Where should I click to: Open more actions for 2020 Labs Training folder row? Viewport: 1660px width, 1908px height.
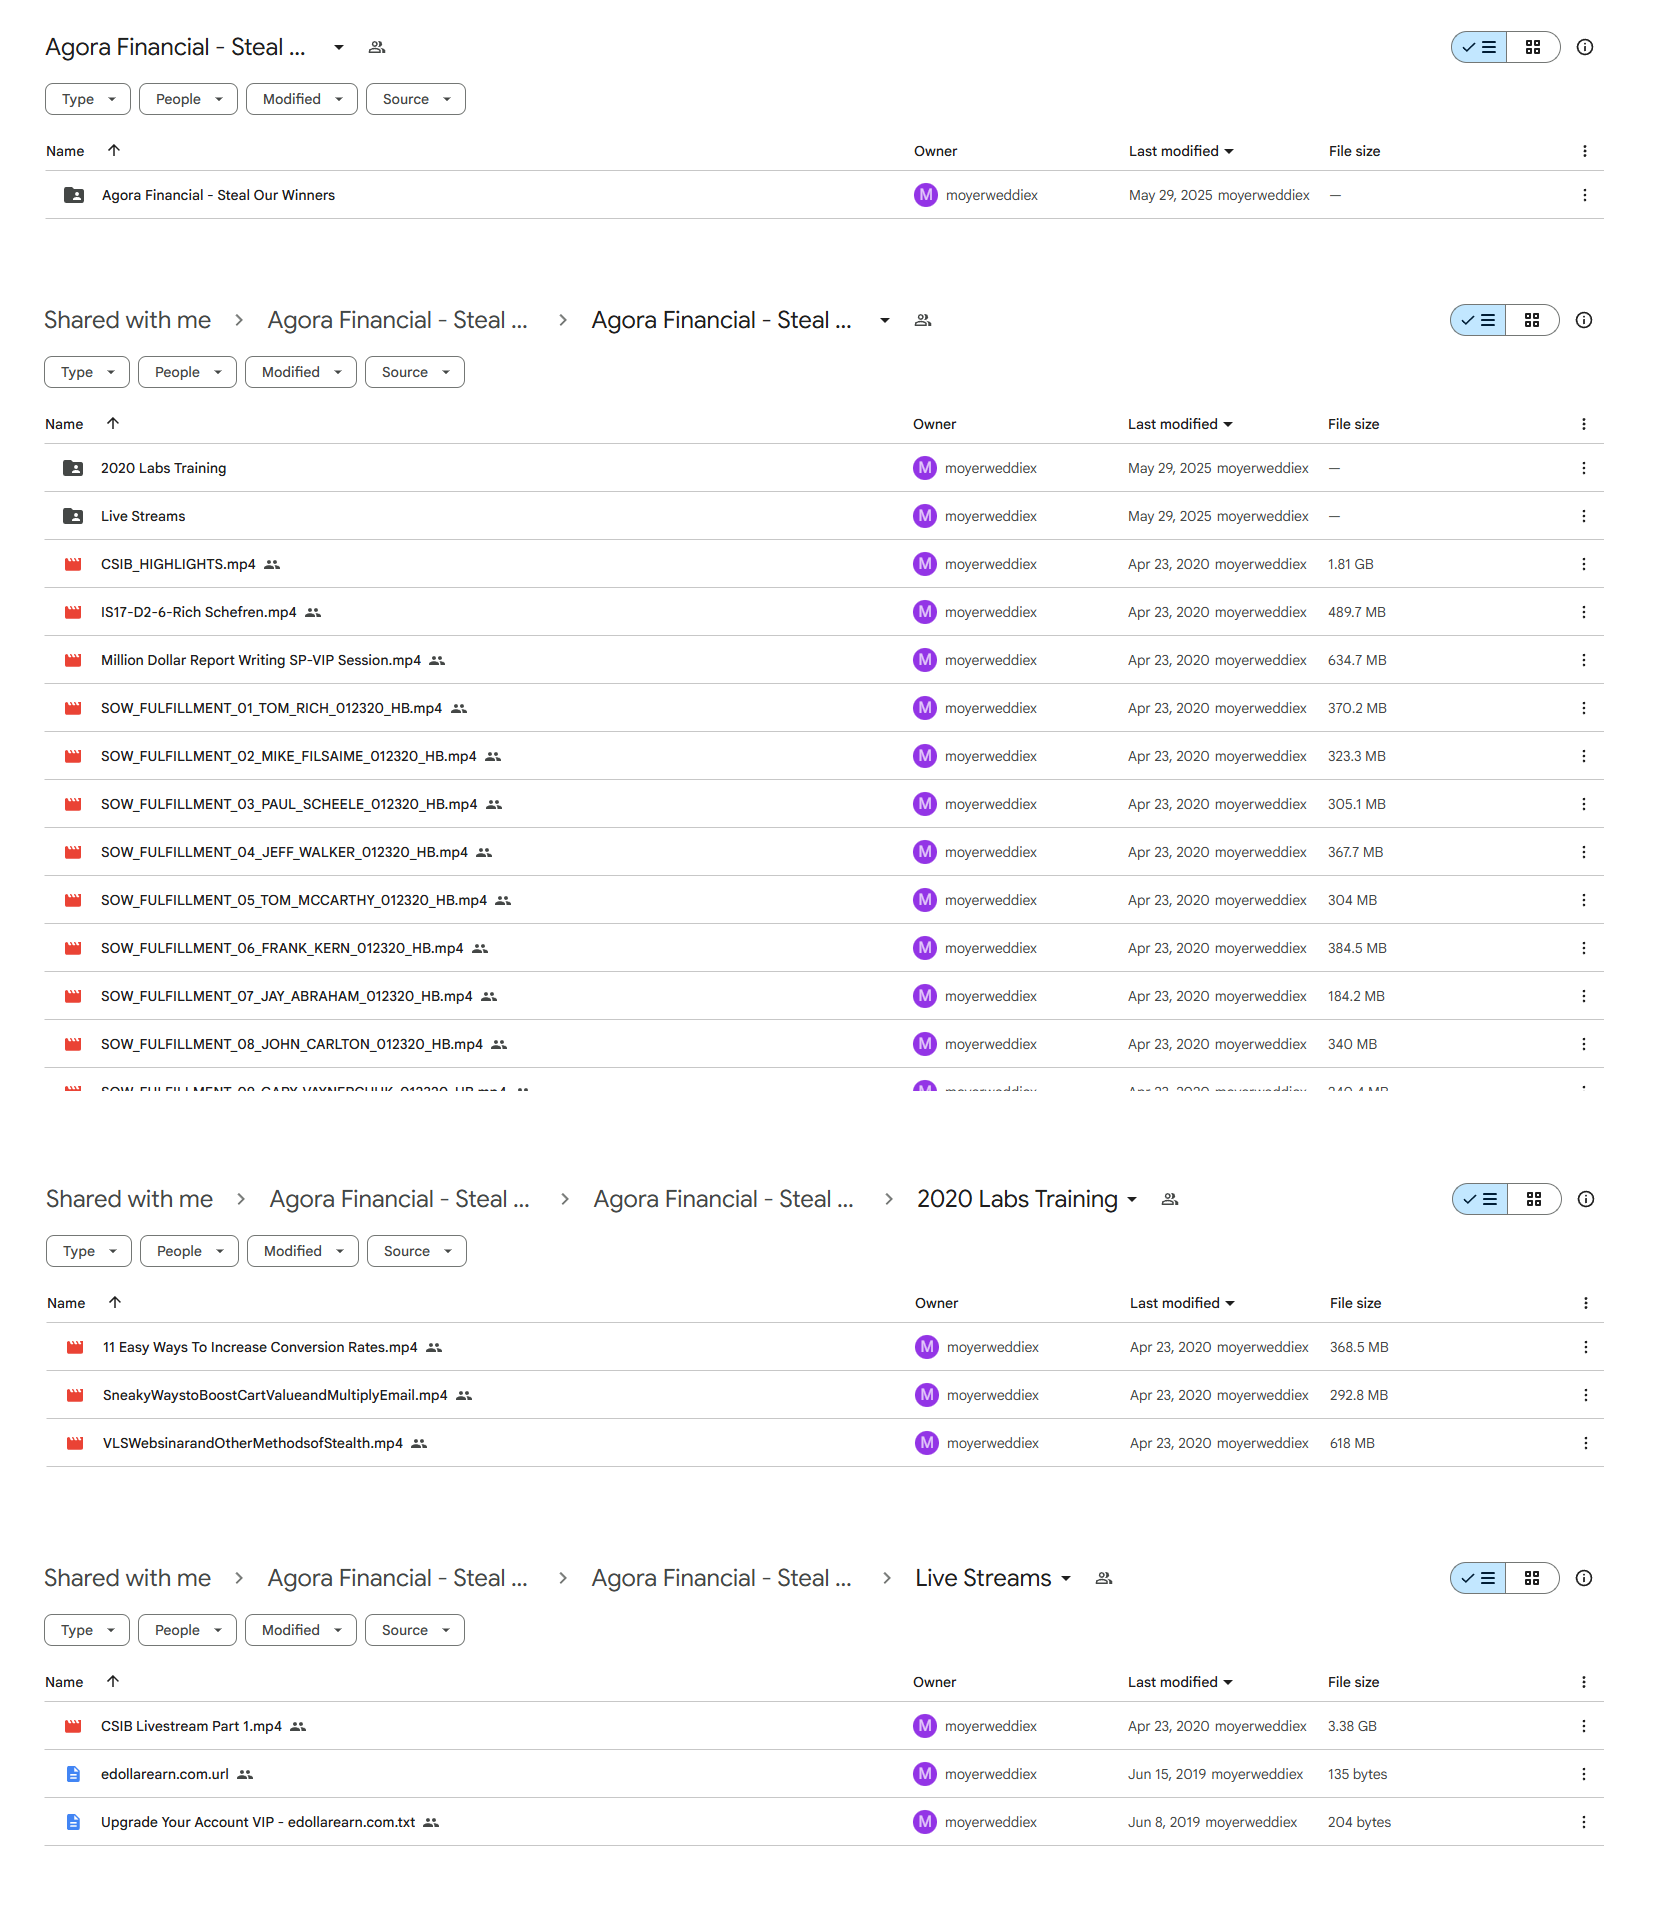tap(1583, 468)
